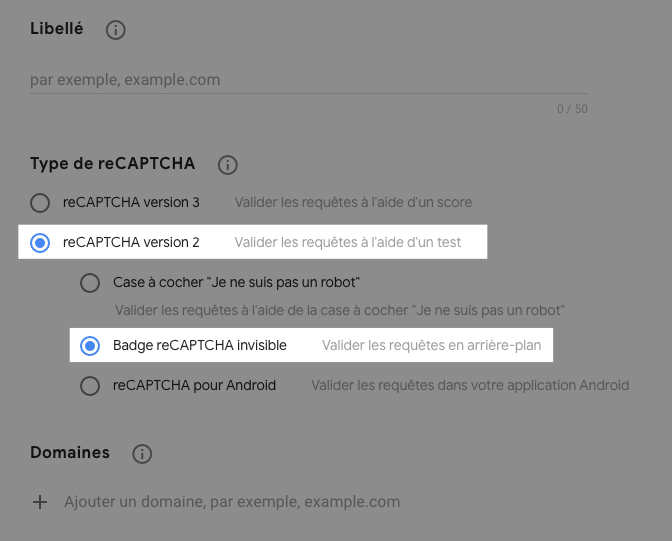Click the "reCAPTCHA version 2" label text
The width and height of the screenshot is (672, 541).
(131, 243)
